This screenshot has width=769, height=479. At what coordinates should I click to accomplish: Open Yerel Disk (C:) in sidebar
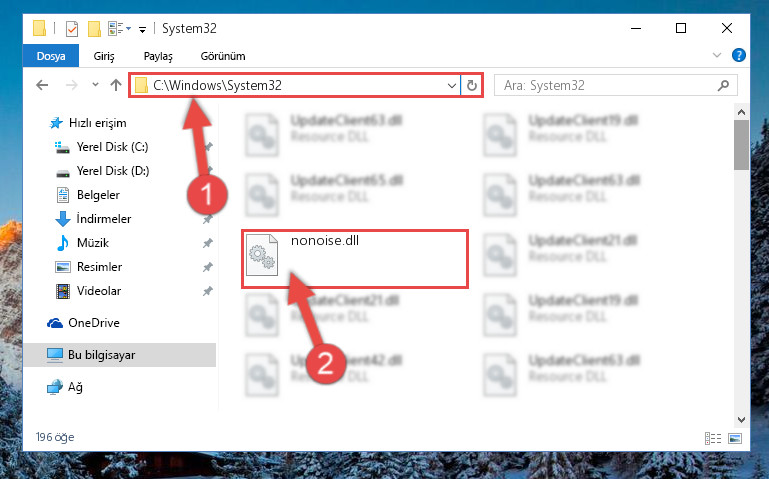(x=112, y=147)
